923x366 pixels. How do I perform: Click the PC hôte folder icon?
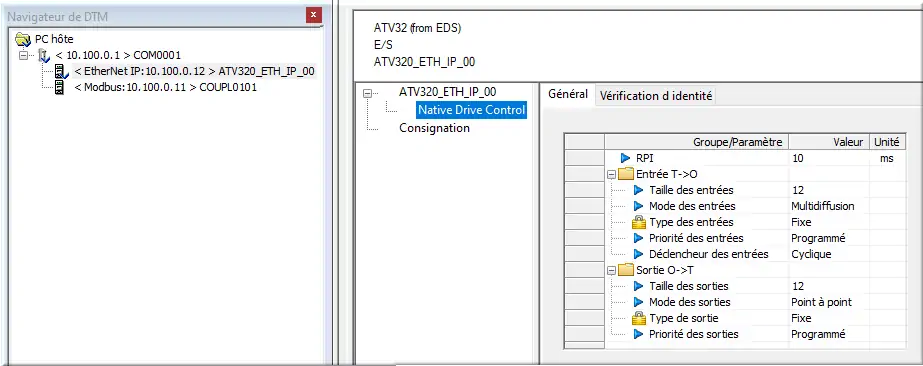coord(22,39)
